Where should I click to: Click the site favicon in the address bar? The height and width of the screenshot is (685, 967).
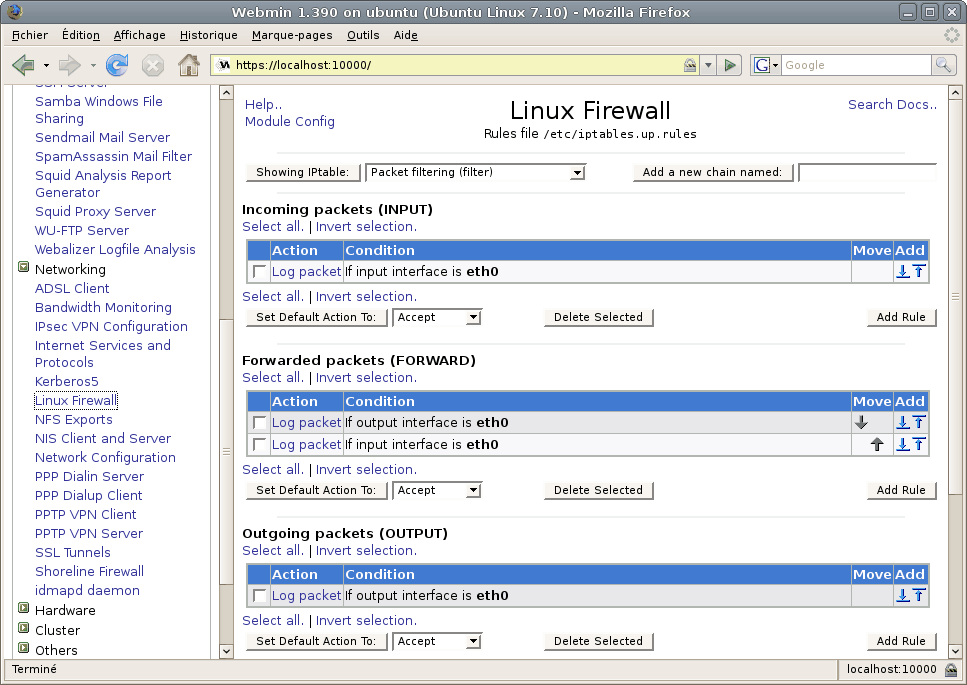point(224,65)
